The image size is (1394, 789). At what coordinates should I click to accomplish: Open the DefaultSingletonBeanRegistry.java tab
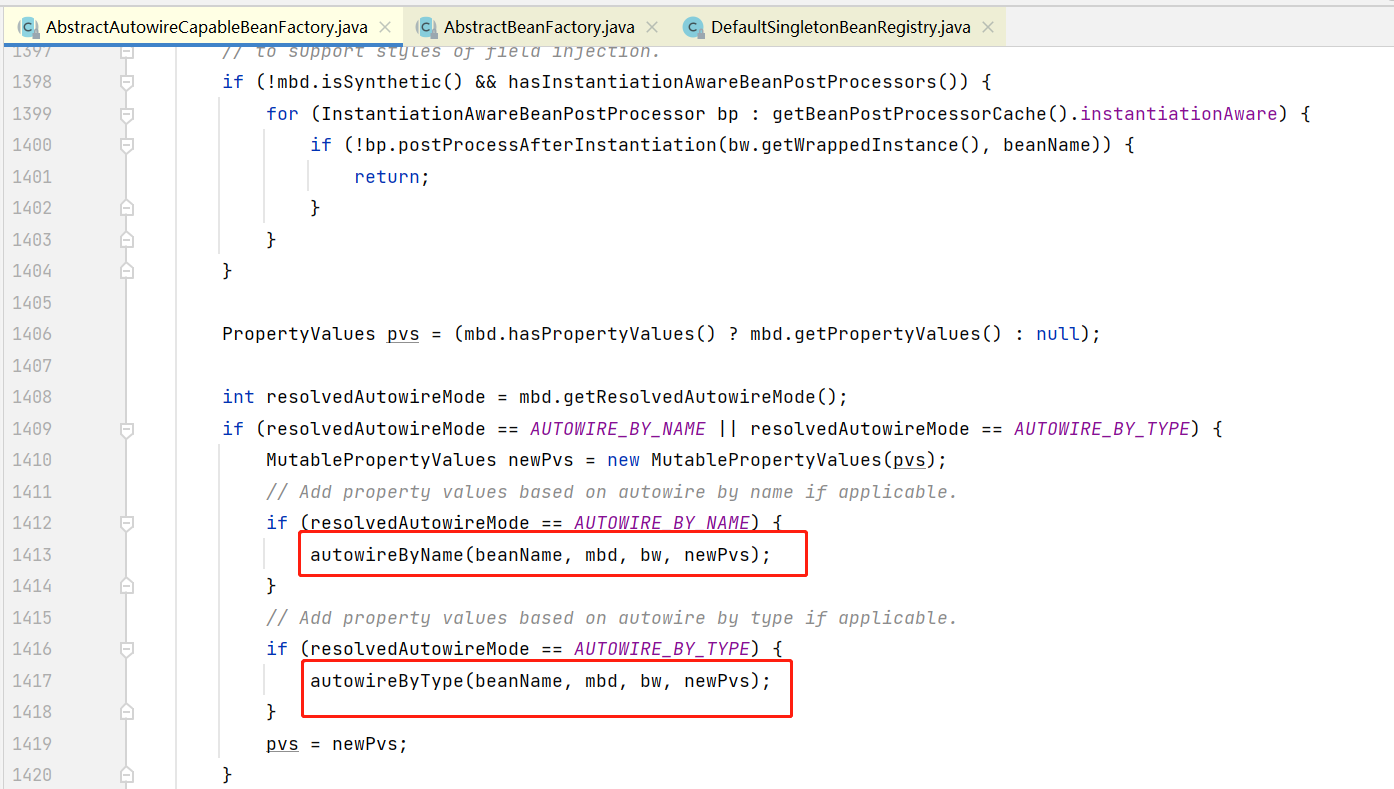pyautogui.click(x=840, y=27)
